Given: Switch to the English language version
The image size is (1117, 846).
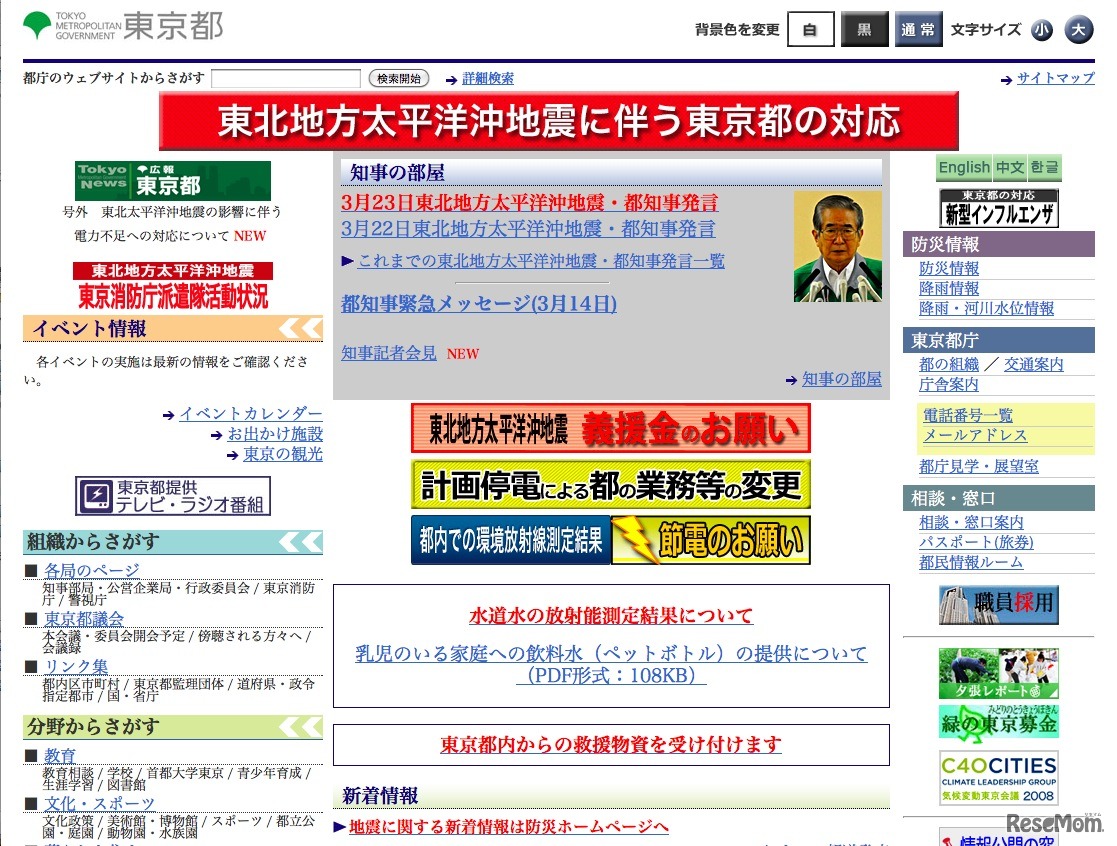Looking at the screenshot, I should [x=964, y=168].
